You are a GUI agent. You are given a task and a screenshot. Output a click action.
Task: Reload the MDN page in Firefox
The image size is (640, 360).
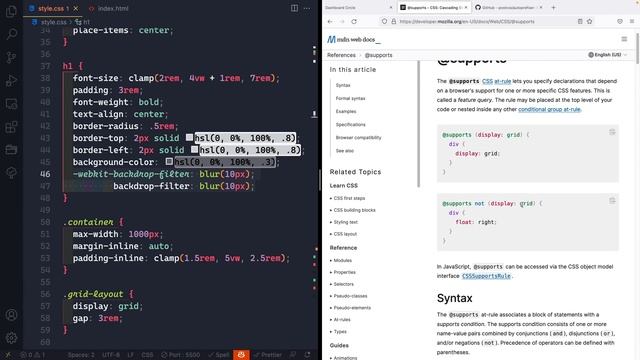click(354, 21)
